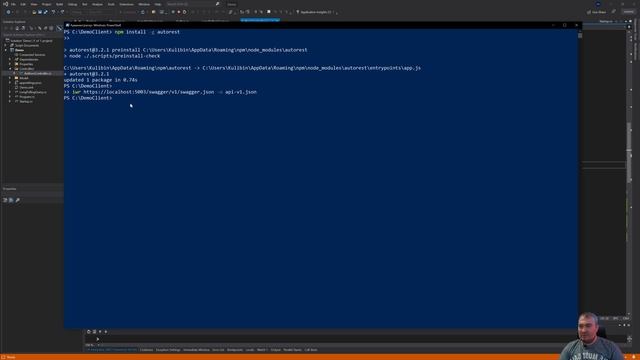The height and width of the screenshot is (360, 640).
Task: Open the Help menu
Action: tap(158, 4)
